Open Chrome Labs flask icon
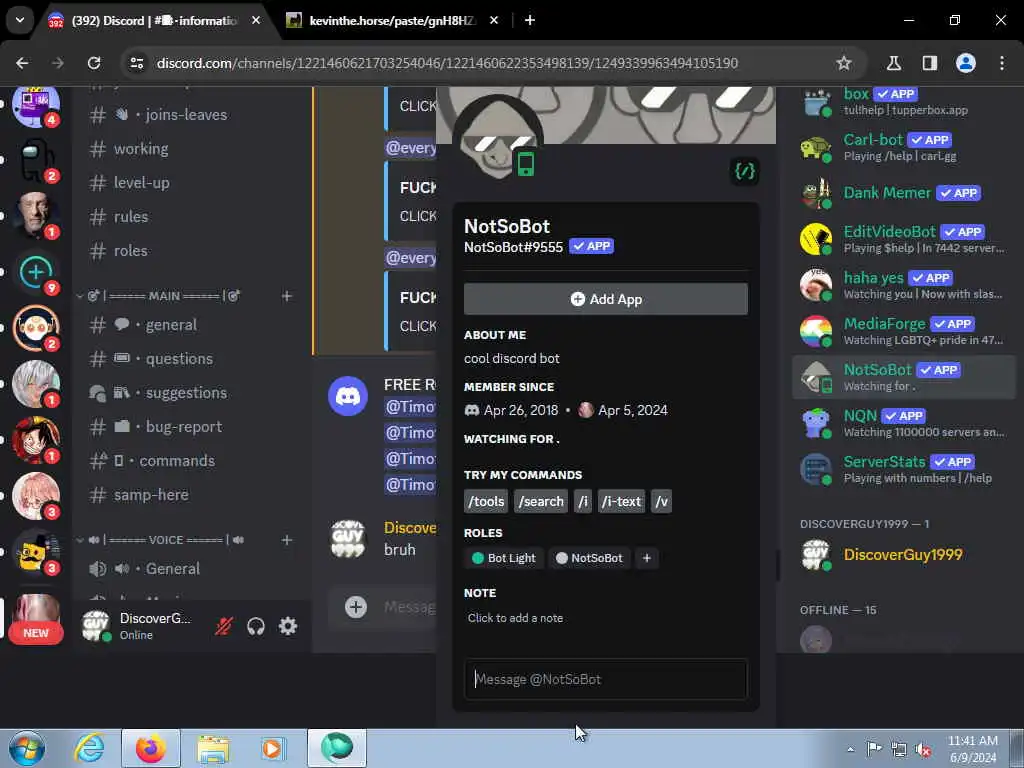The height and width of the screenshot is (768, 1024). (894, 63)
